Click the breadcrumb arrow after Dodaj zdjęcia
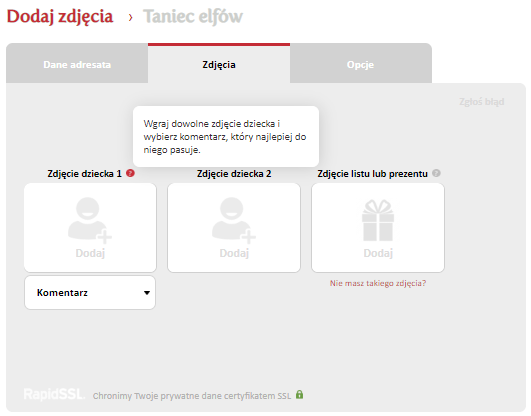This screenshot has height=416, width=531. (x=130, y=18)
